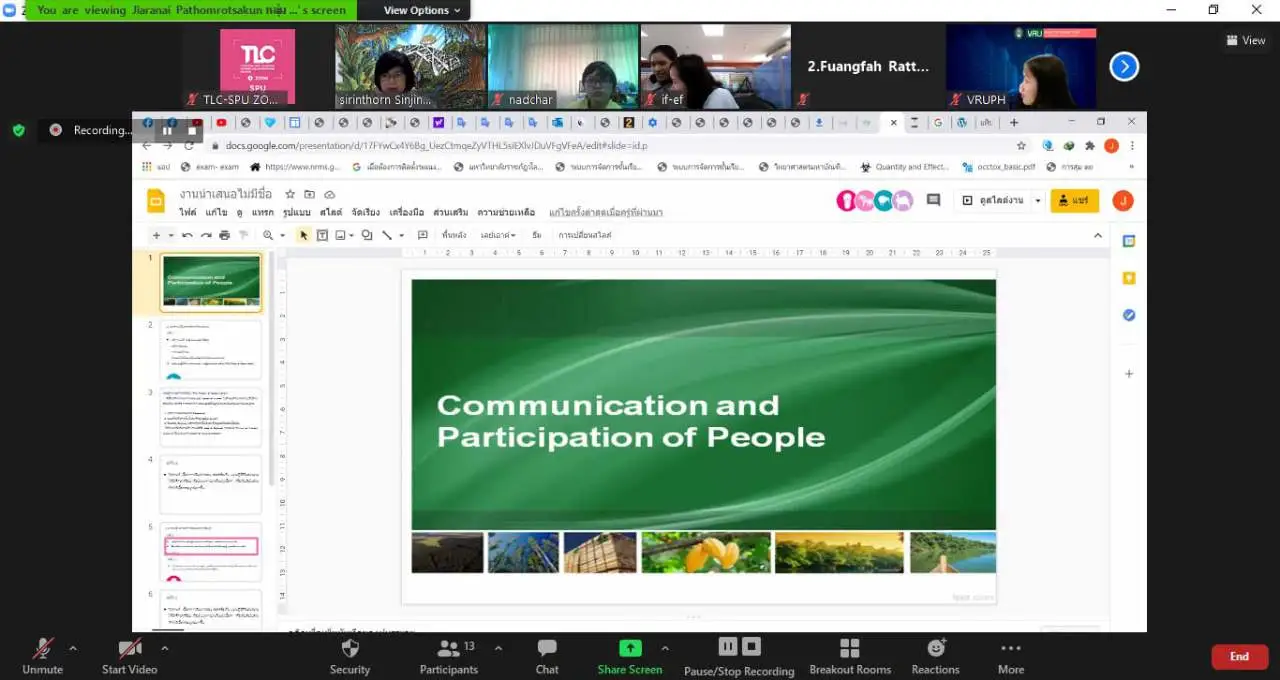Click the green encryption shield icon
The height and width of the screenshot is (680, 1280).
point(18,130)
